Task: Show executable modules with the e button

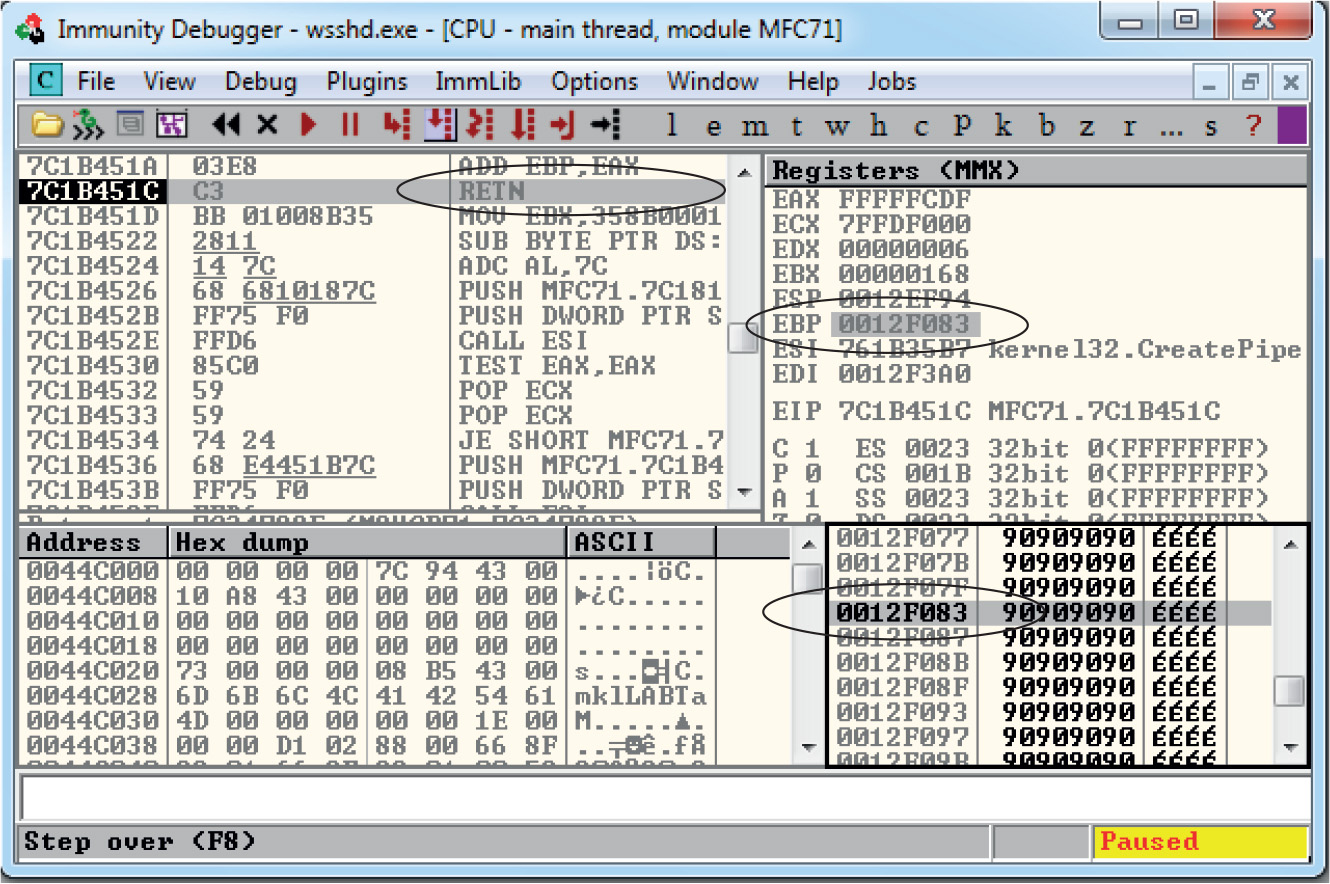Action: click(713, 126)
